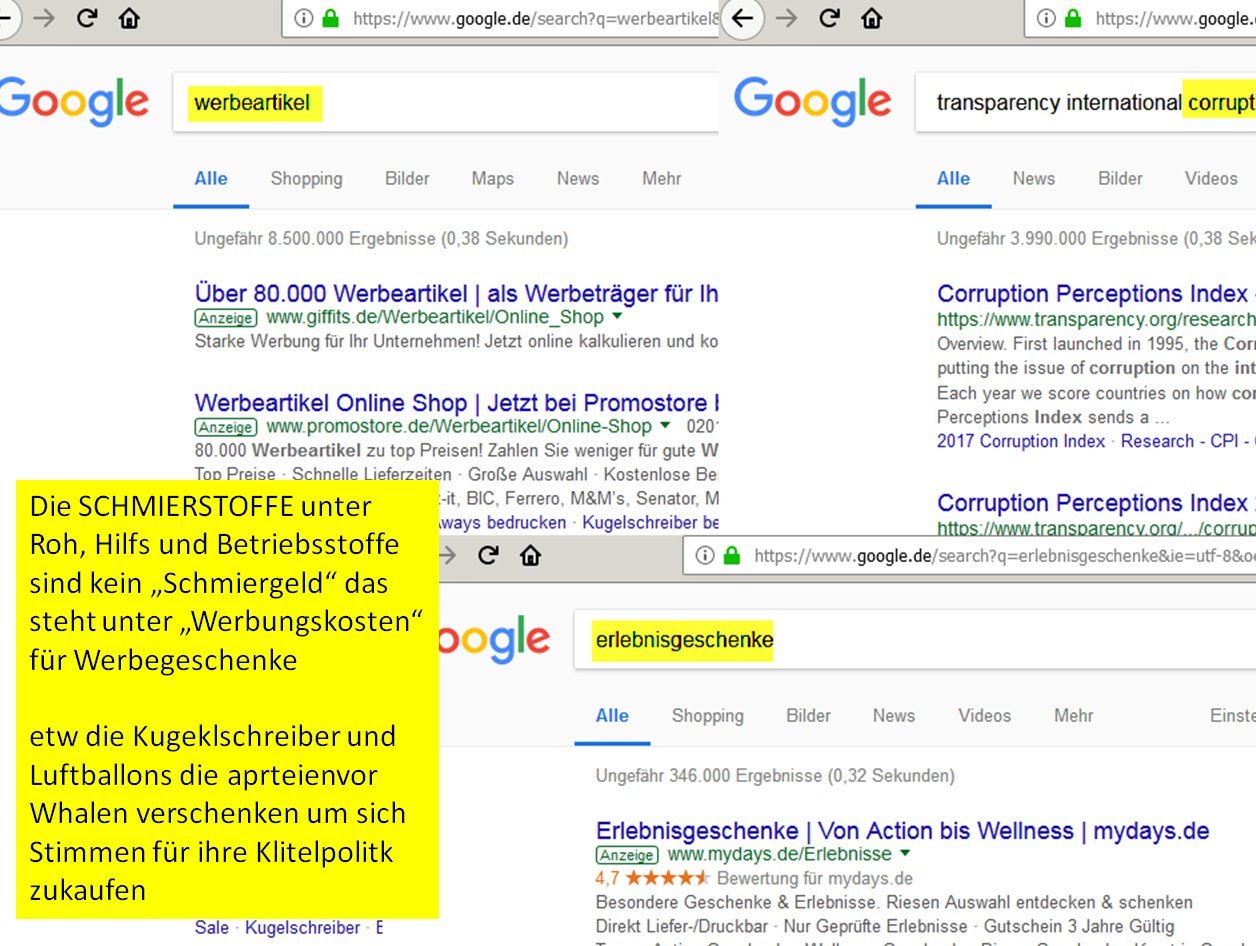Expand dropdown arrow beside www.giffits.de ad URL

pyautogui.click(x=617, y=316)
